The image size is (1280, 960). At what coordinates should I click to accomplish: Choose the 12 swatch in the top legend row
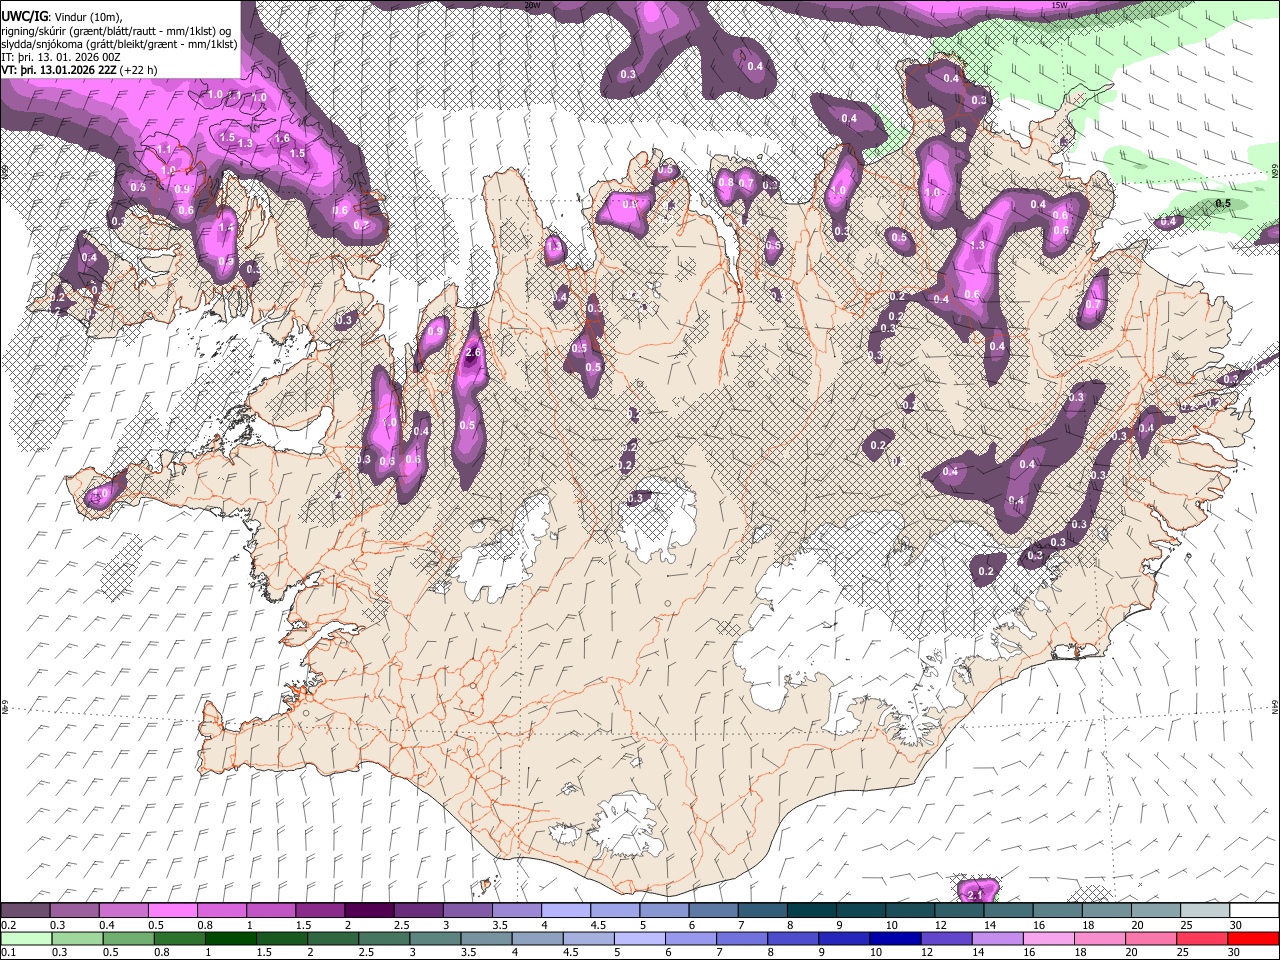tap(957, 911)
